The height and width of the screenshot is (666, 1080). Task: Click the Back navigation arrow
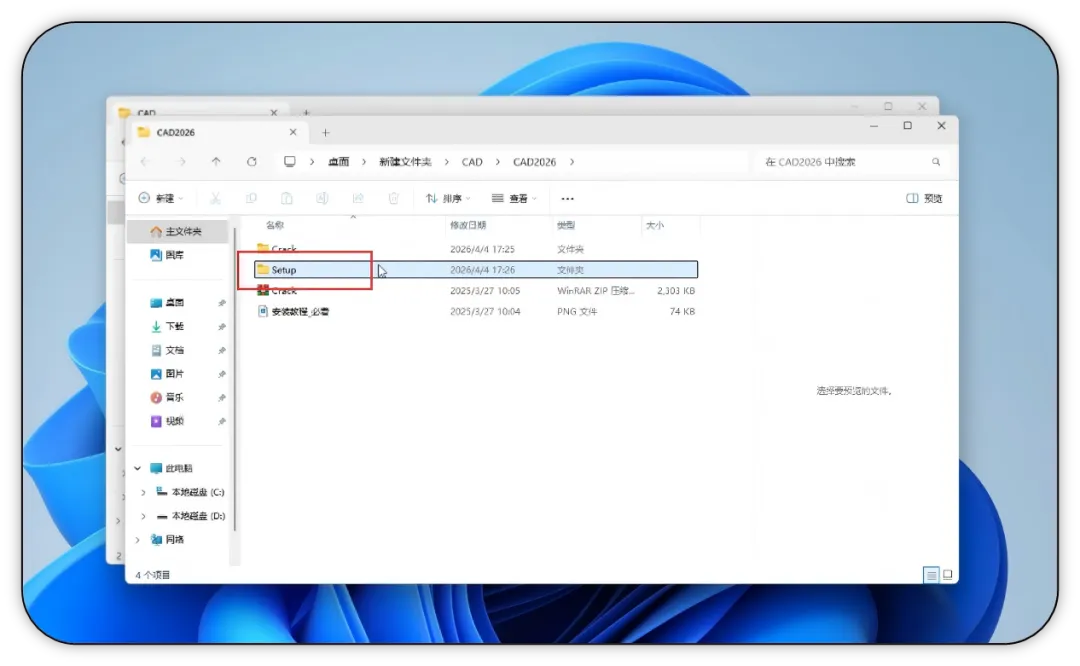point(145,162)
